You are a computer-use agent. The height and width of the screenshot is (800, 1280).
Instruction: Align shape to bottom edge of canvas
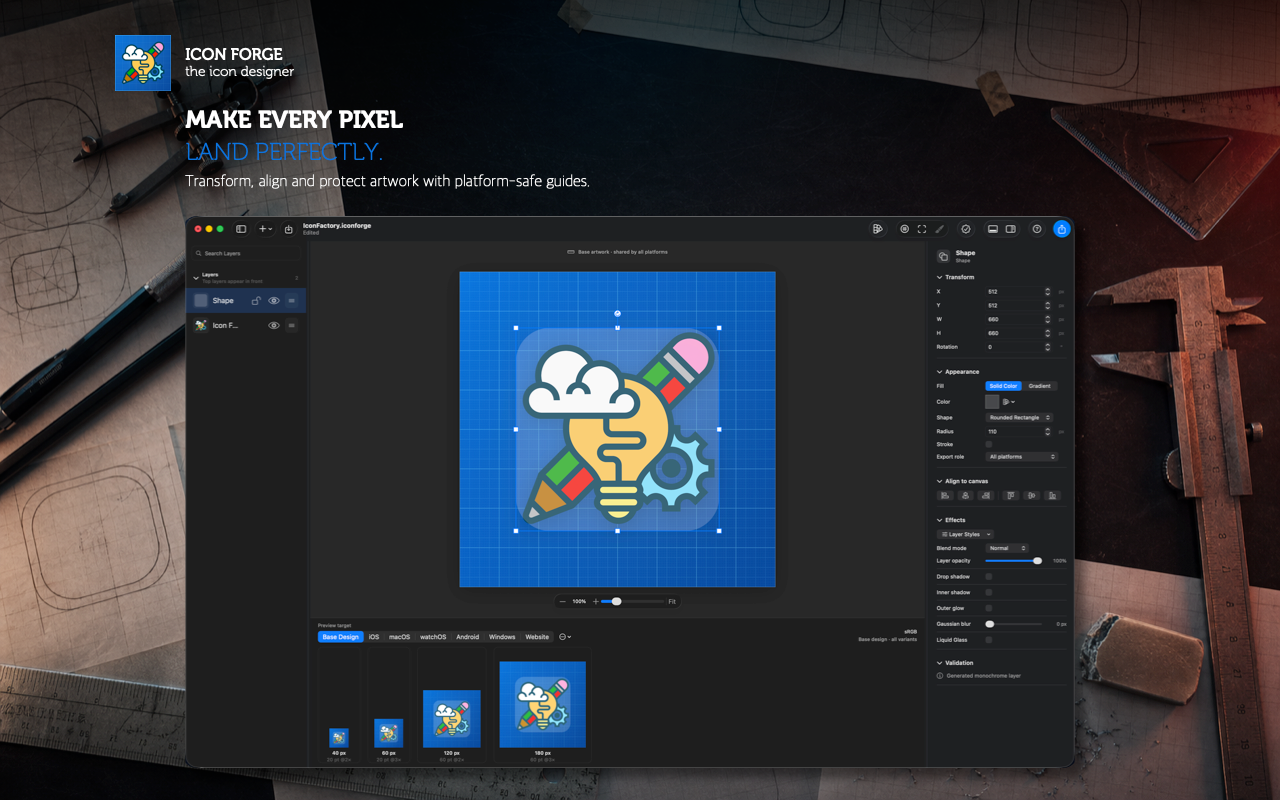coord(1051,495)
